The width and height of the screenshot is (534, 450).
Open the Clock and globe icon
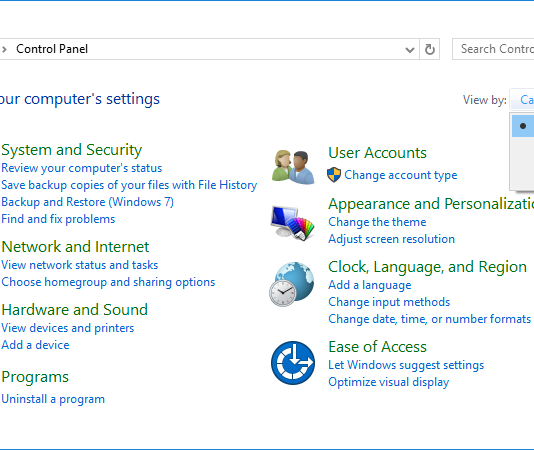(292, 284)
